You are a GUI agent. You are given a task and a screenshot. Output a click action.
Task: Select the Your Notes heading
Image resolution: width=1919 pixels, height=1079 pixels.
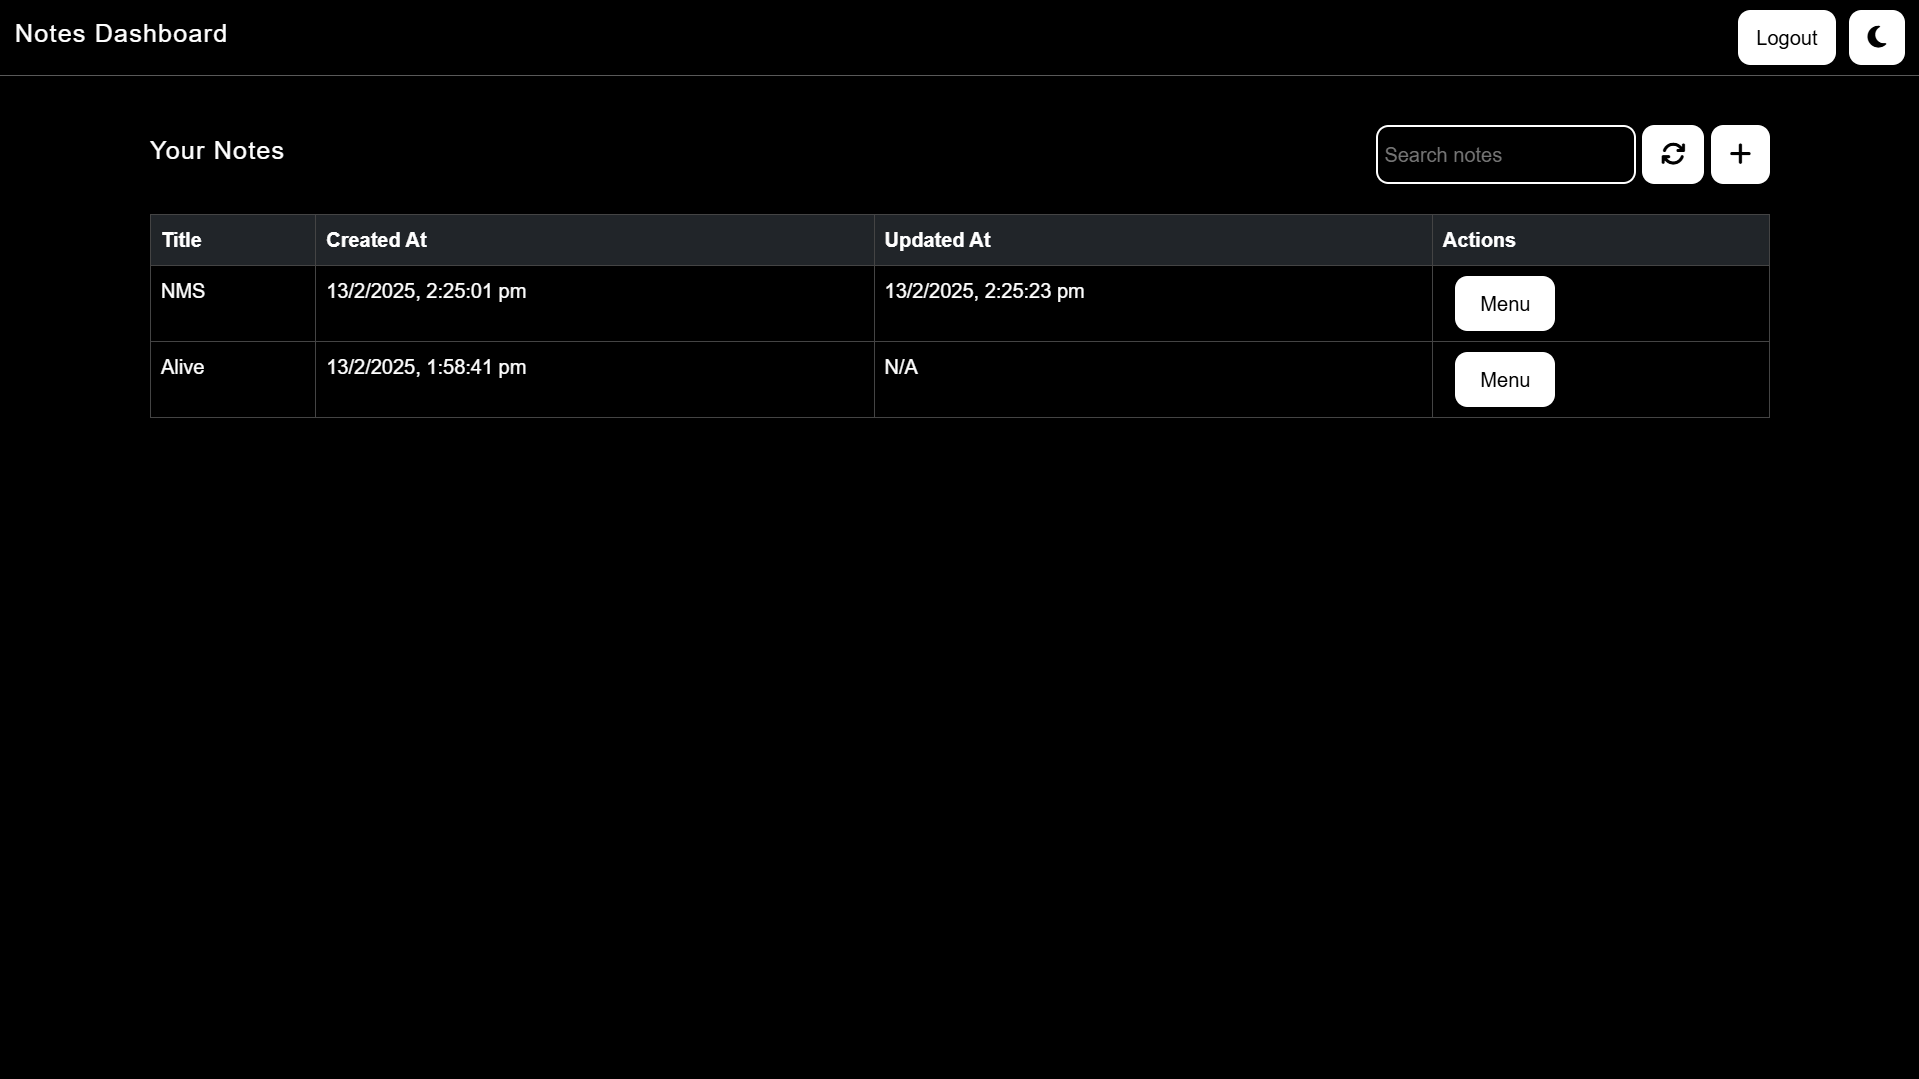point(216,151)
